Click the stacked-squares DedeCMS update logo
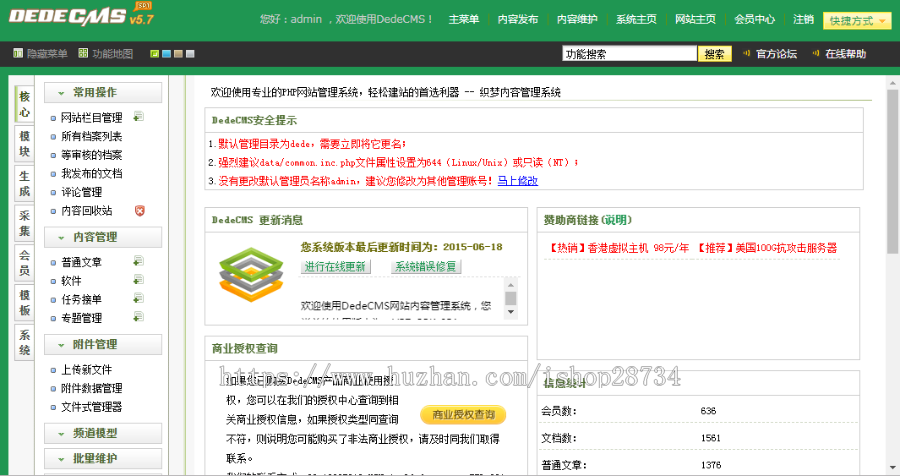 [251, 274]
